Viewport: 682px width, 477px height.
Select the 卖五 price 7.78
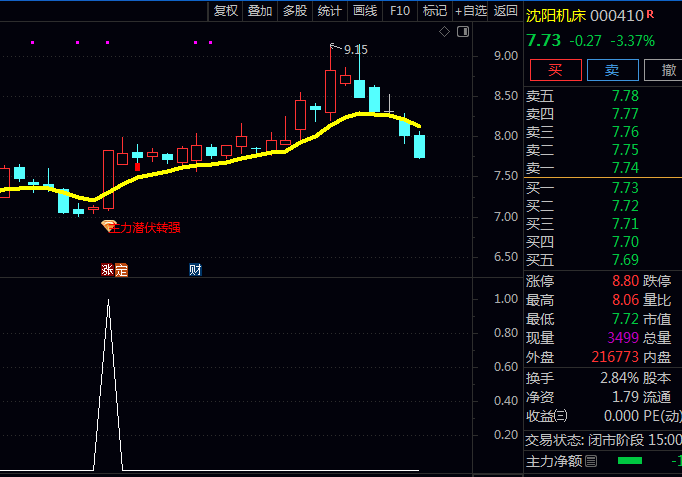pyautogui.click(x=625, y=96)
